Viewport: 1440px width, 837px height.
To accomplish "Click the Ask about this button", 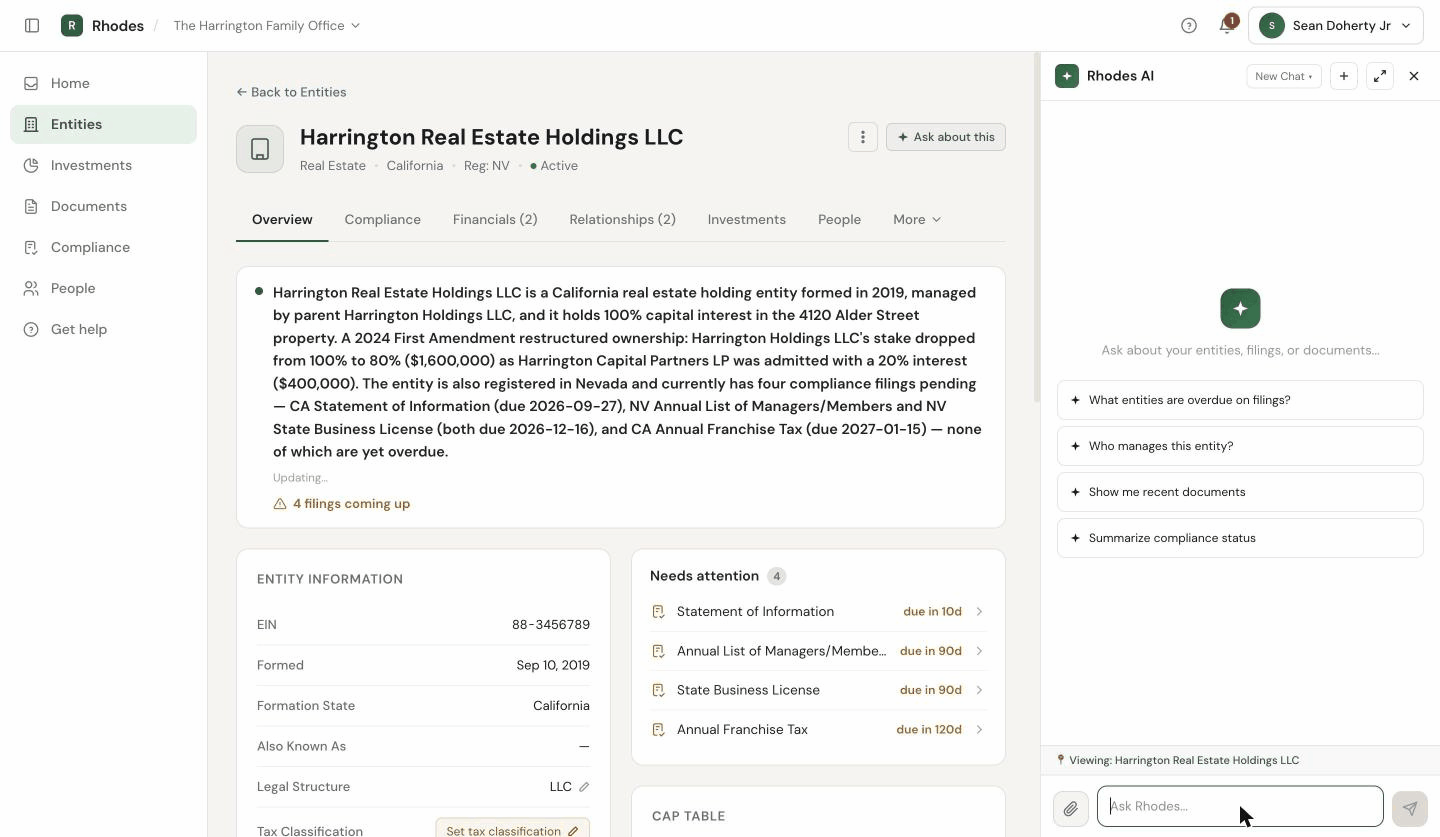I will pyautogui.click(x=946, y=137).
